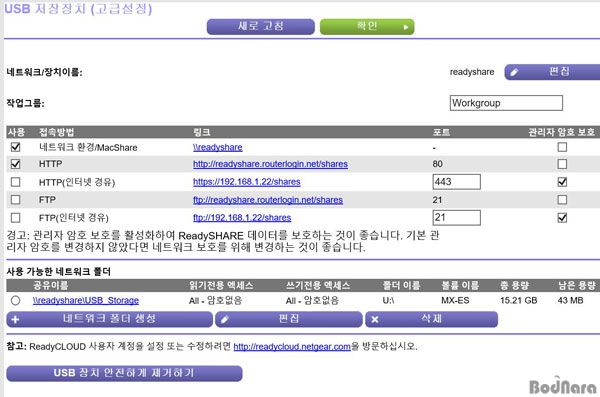Click the Workgroup input field
Screen dimensions: 600x397
click(x=506, y=103)
